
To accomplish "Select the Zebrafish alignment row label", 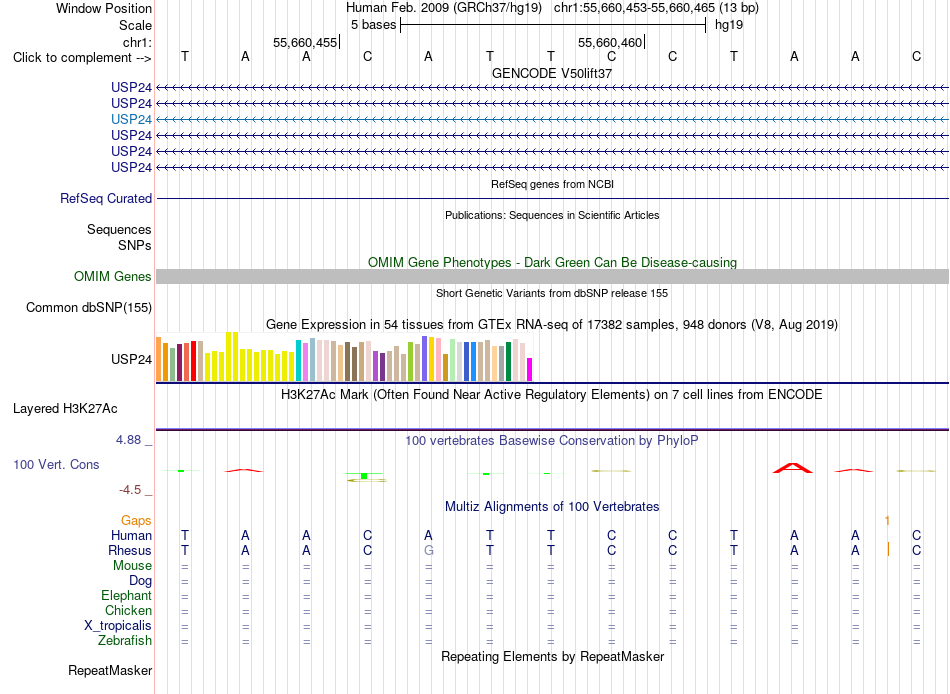I will tap(125, 640).
